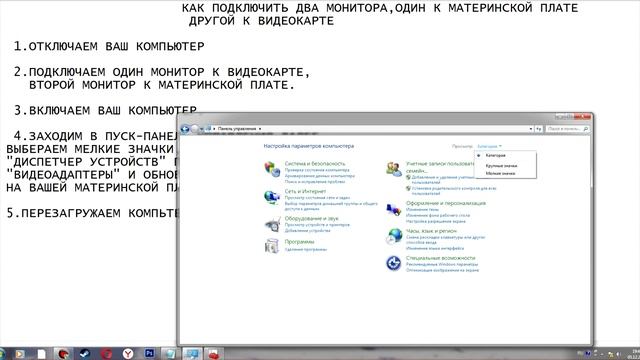Click the Back arrow in Control Panel

[185, 129]
